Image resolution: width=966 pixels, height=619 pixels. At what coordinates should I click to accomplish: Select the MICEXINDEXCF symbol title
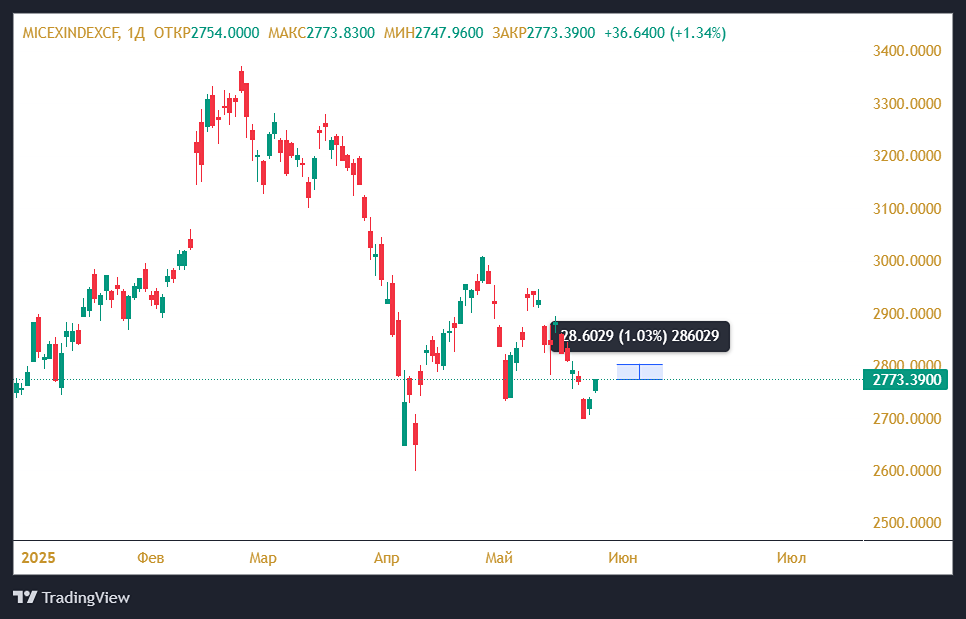70,33
